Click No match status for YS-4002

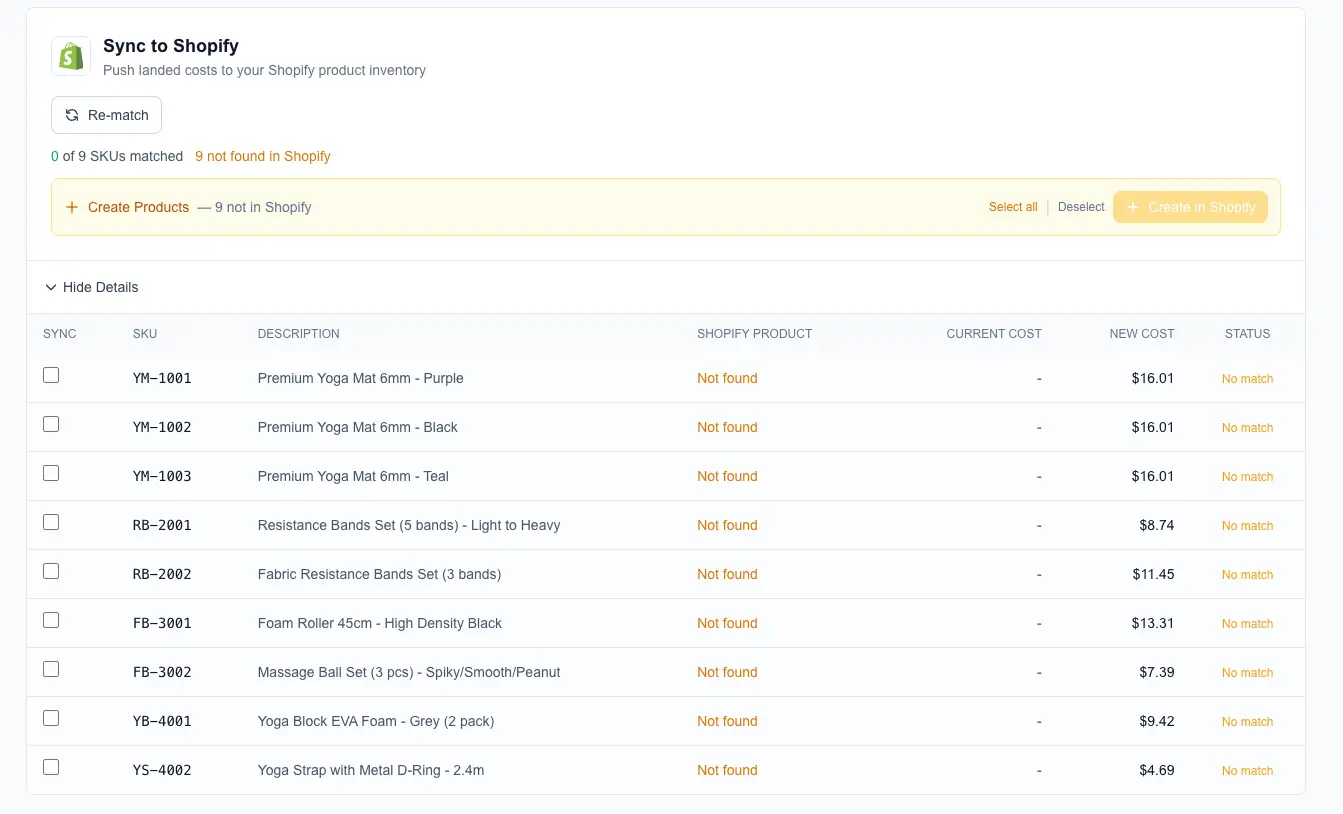pyautogui.click(x=1247, y=771)
